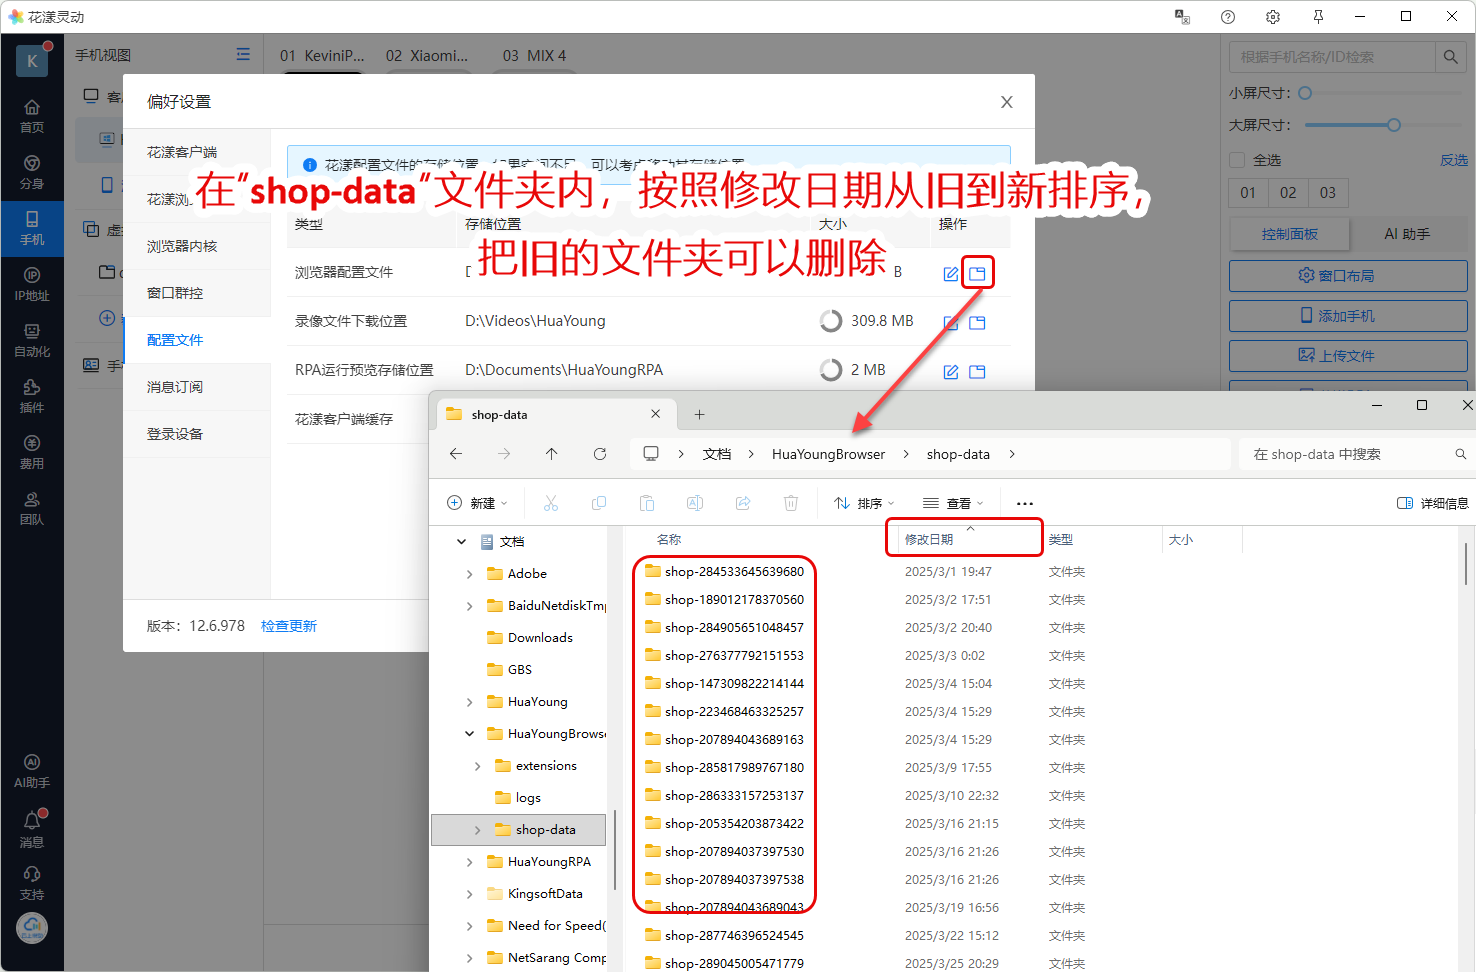The width and height of the screenshot is (1476, 972).
Task: Open the IP地址 sidebar icon
Action: pos(32,284)
